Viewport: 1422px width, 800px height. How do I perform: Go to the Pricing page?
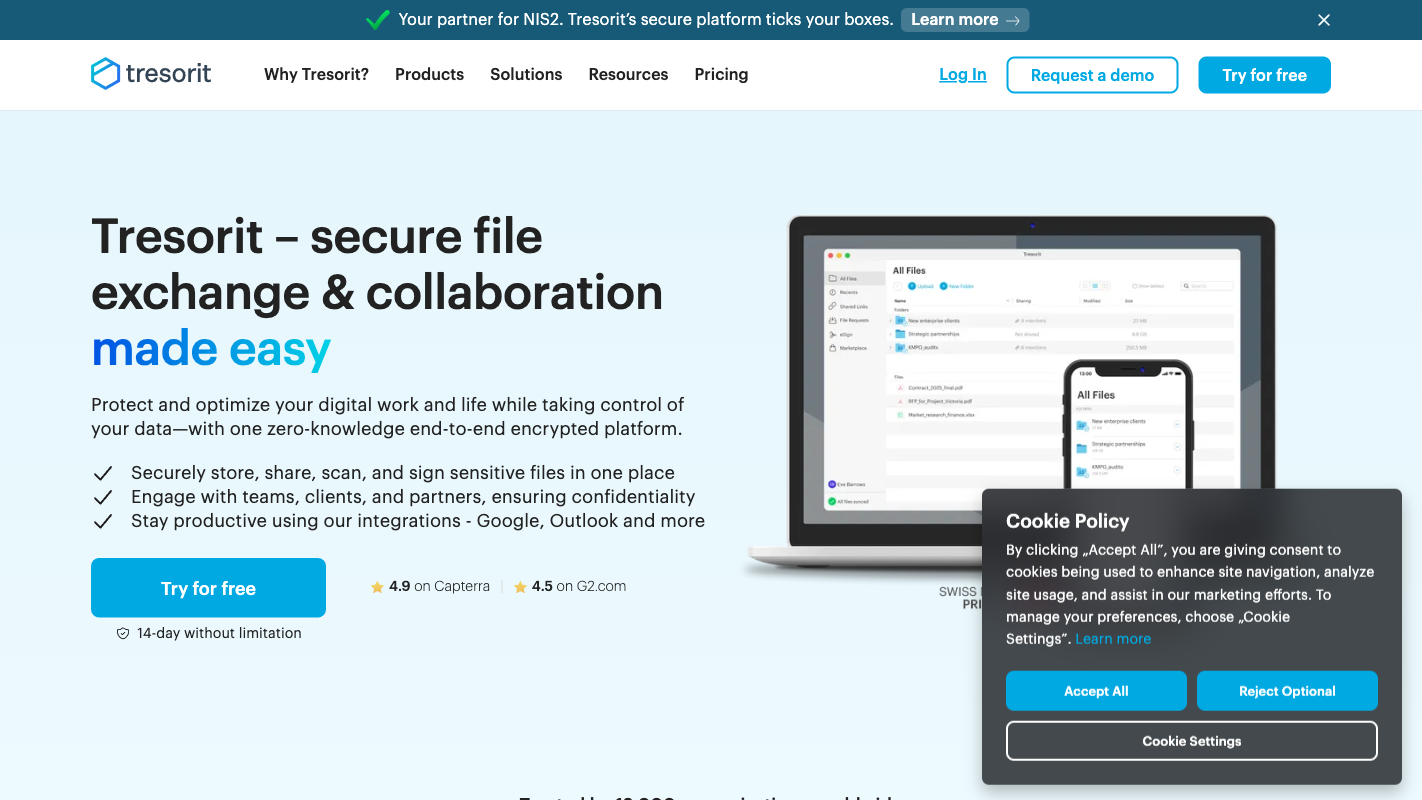(721, 74)
